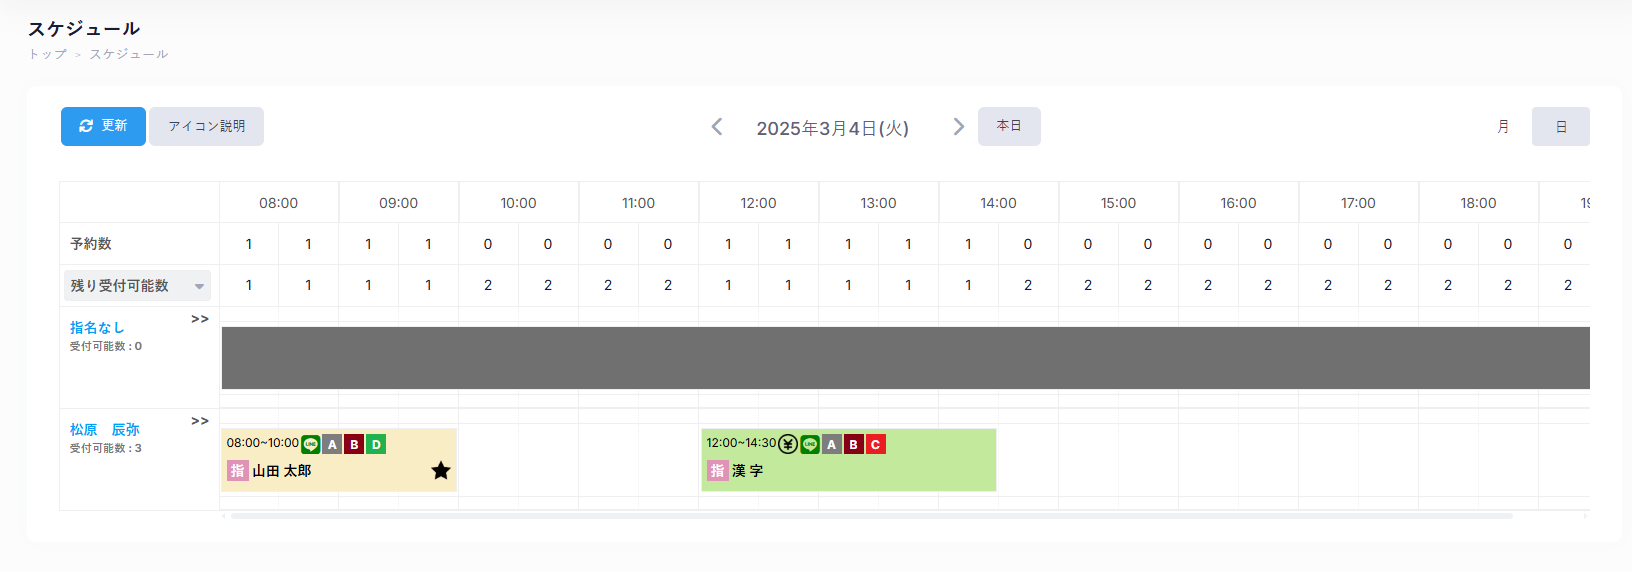Click red C badge on 漢字 booking
This screenshot has height=572, width=1632.
(x=875, y=444)
